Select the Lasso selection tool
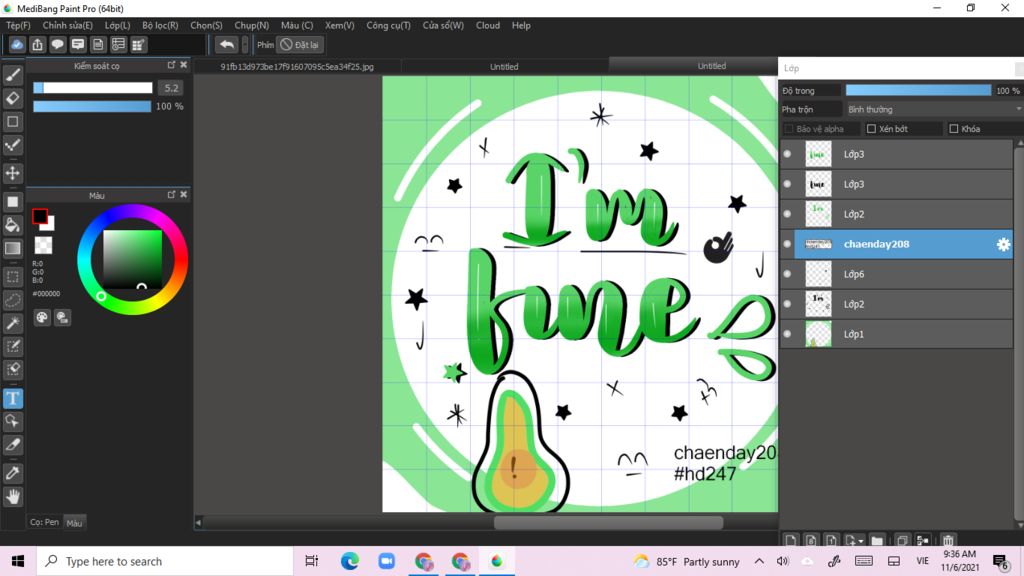1024x576 pixels. tap(12, 300)
